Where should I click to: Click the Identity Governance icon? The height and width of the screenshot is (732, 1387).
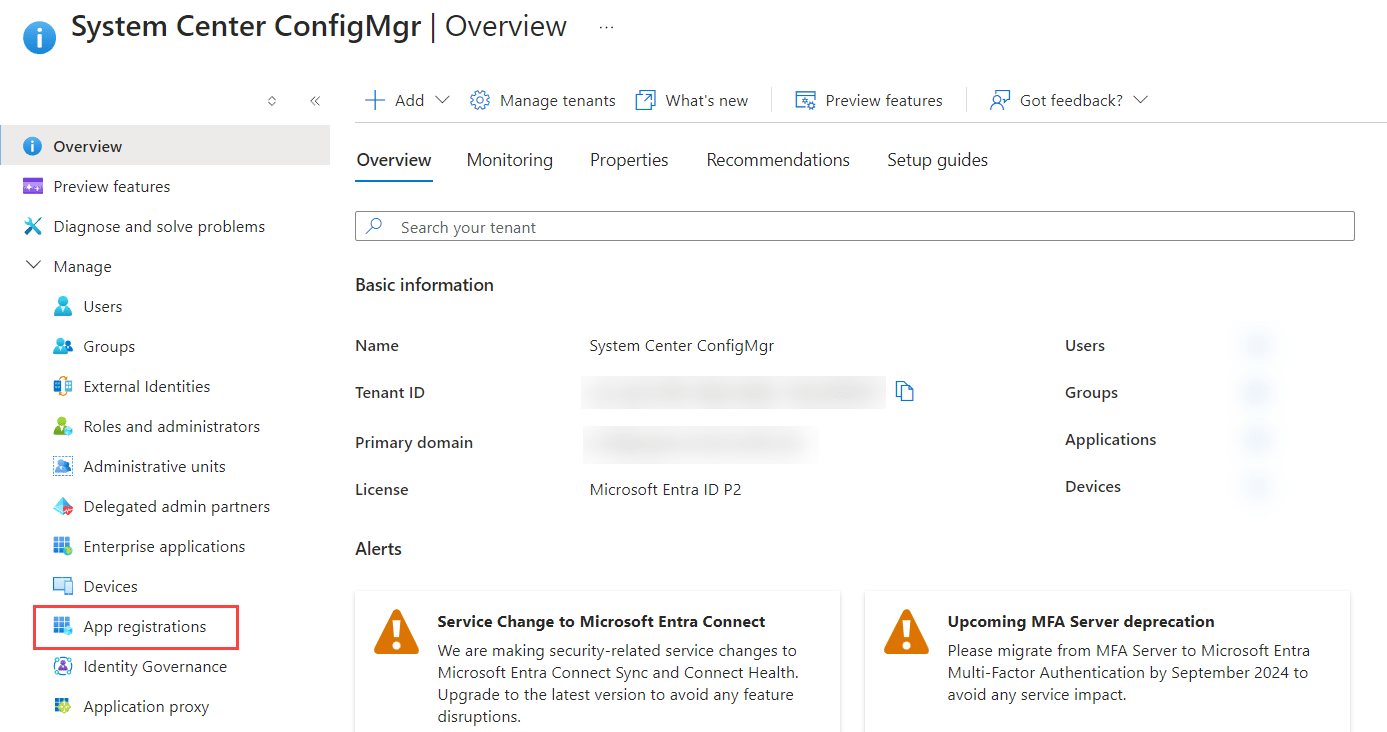(x=63, y=666)
